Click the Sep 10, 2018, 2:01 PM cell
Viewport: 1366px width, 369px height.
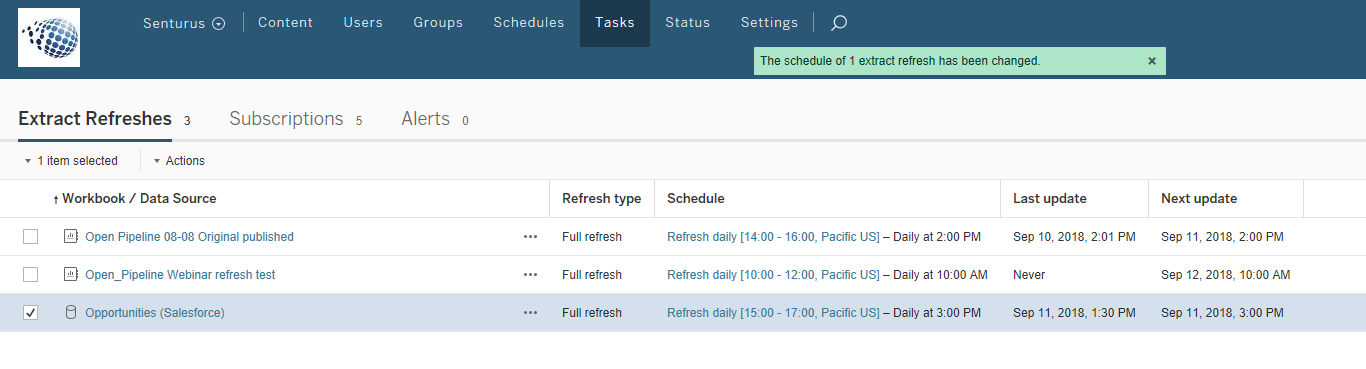tap(1074, 237)
